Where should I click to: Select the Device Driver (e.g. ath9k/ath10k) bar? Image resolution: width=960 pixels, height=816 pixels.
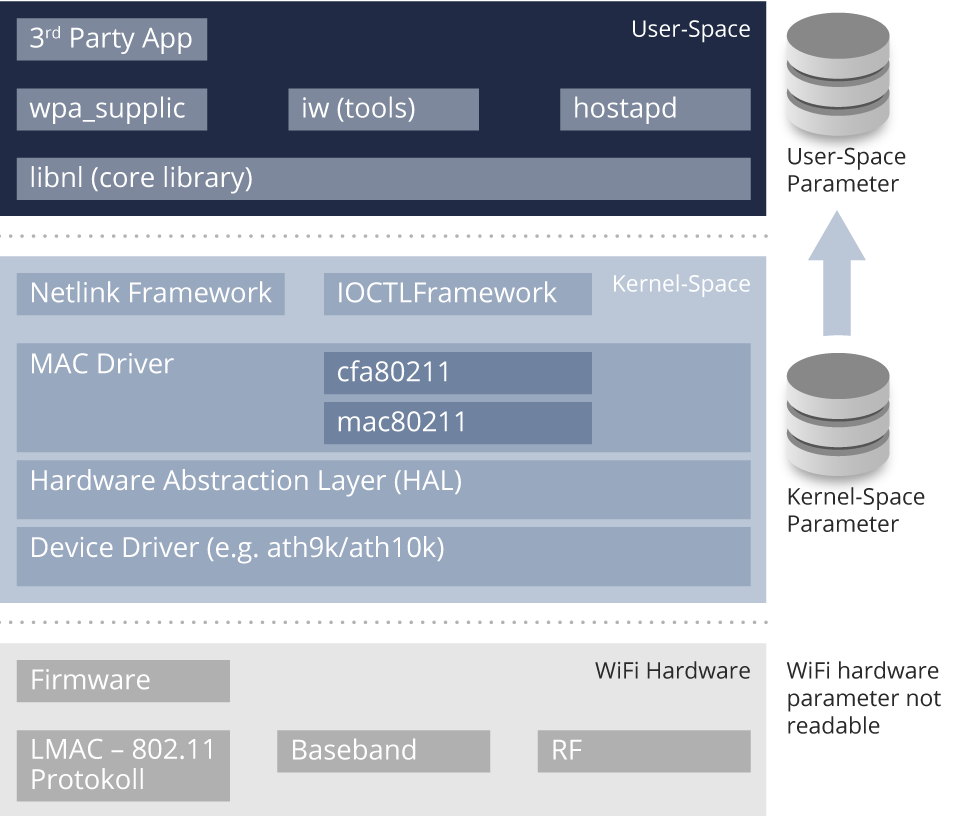[x=383, y=556]
